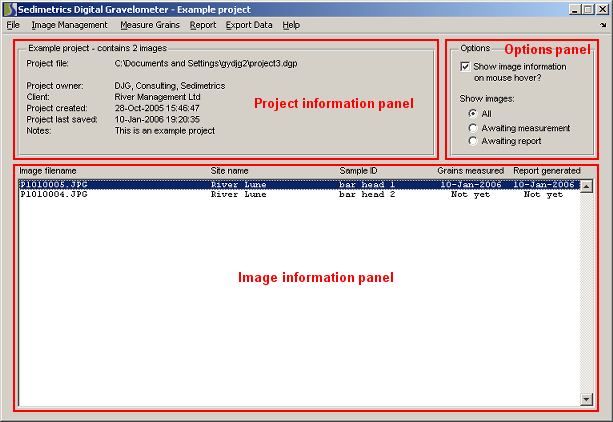Open the Export Data menu

249,25
